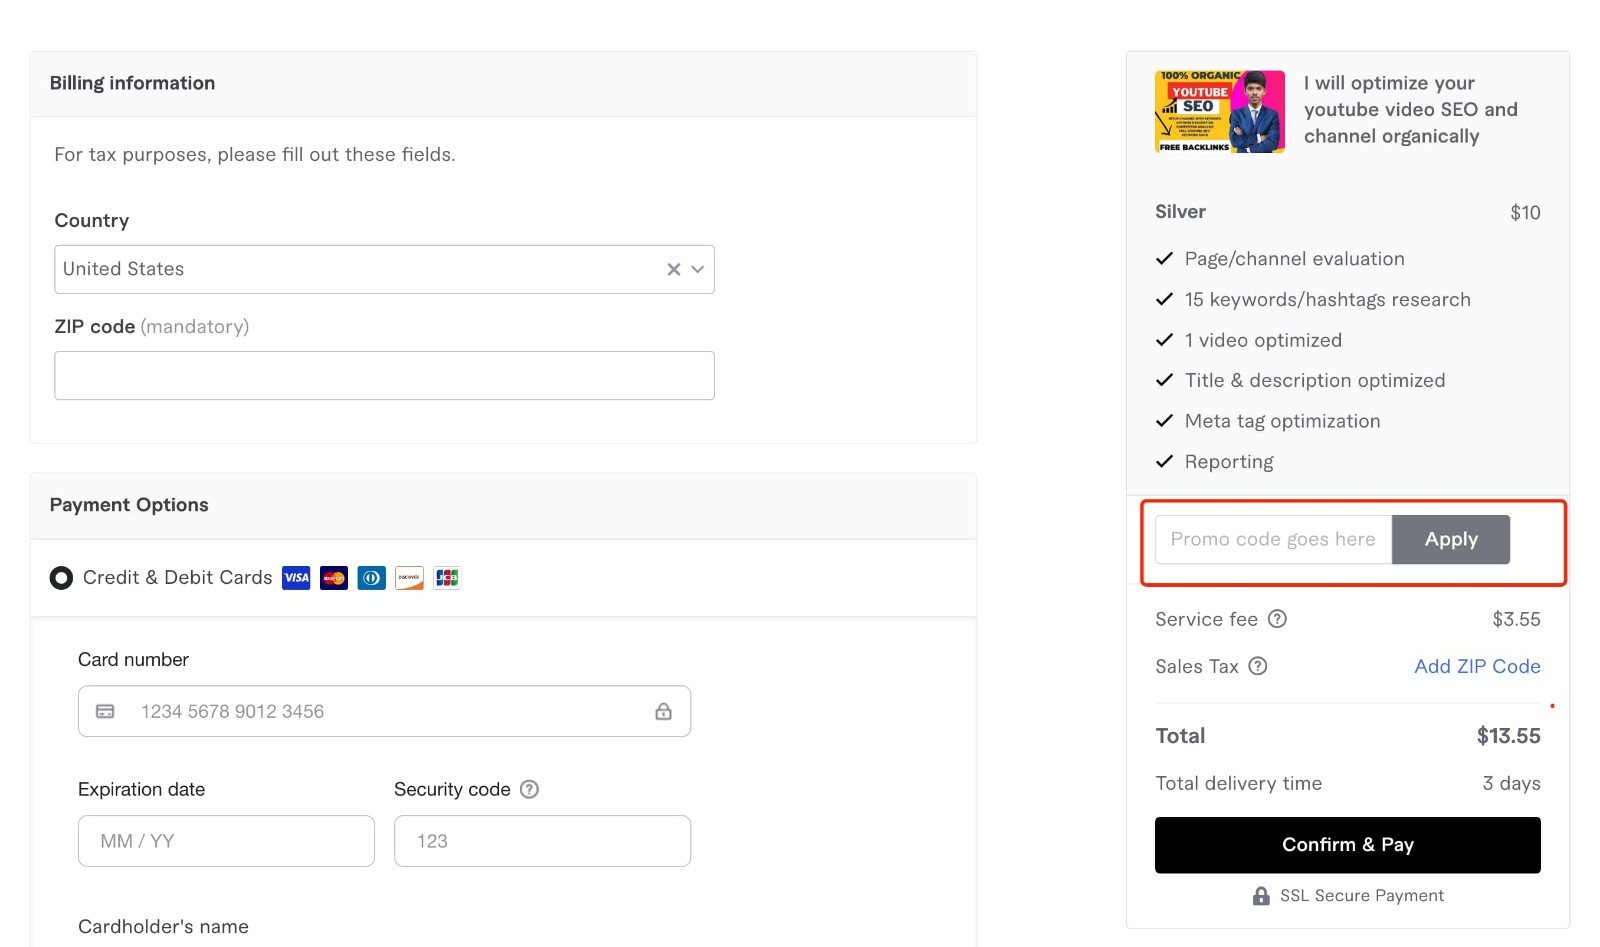This screenshot has height=947, width=1600.
Task: Click the Confirm & Pay button
Action: pos(1347,845)
